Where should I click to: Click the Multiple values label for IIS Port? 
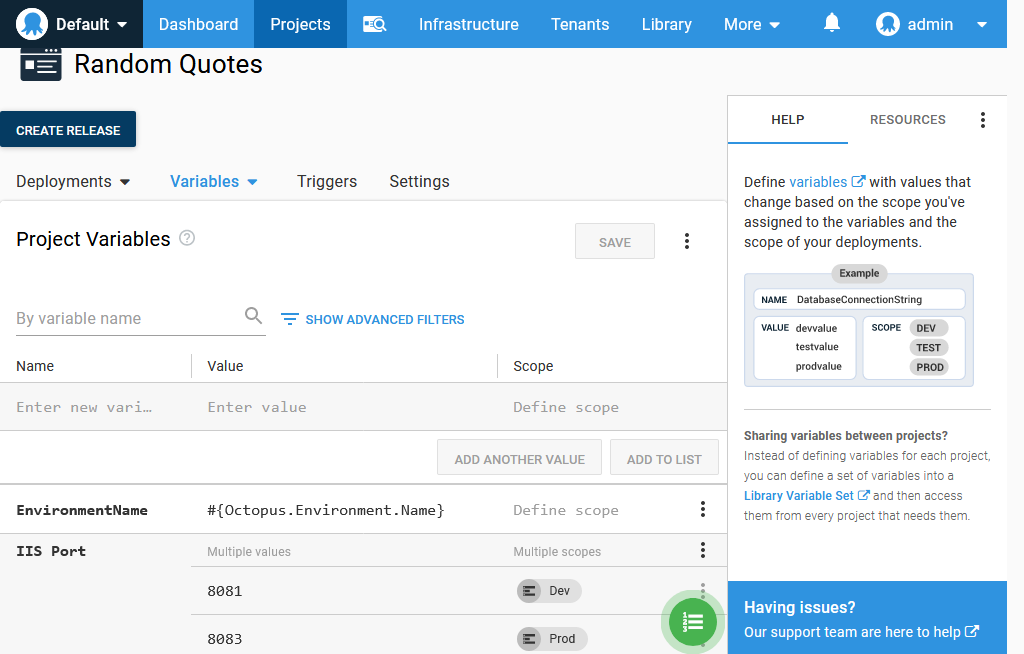[x=249, y=551]
